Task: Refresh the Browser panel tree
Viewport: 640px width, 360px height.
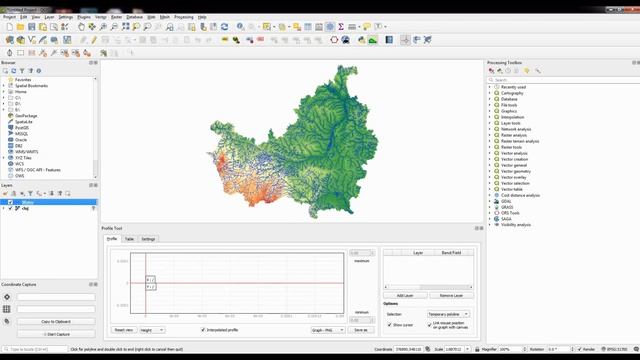Action: point(14,71)
